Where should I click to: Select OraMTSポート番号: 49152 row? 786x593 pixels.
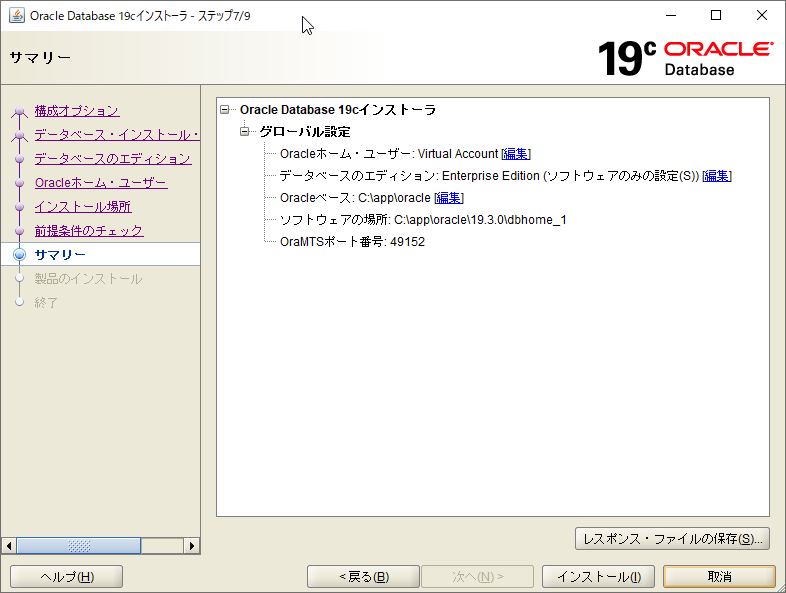[x=352, y=242]
